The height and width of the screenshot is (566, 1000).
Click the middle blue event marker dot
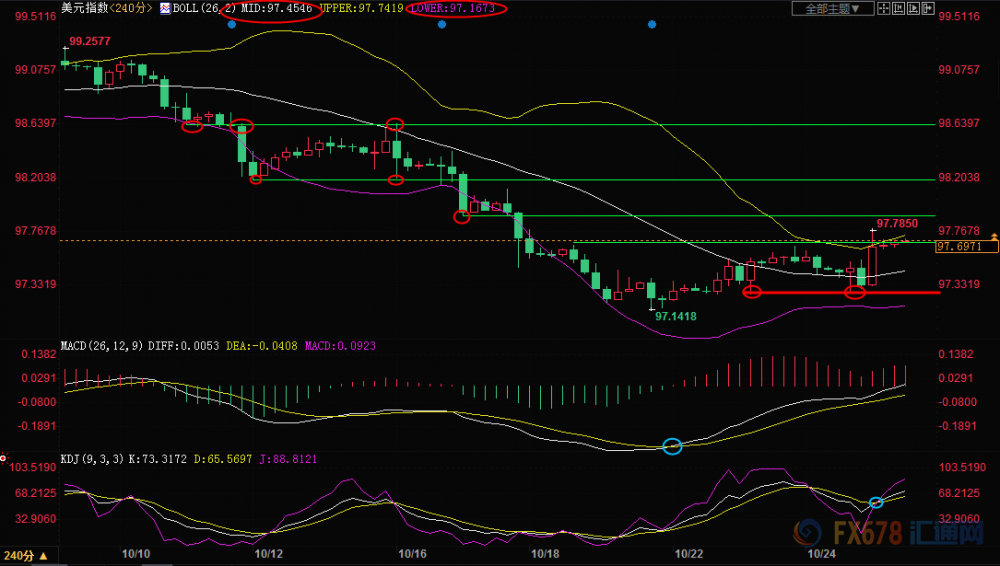(x=442, y=24)
